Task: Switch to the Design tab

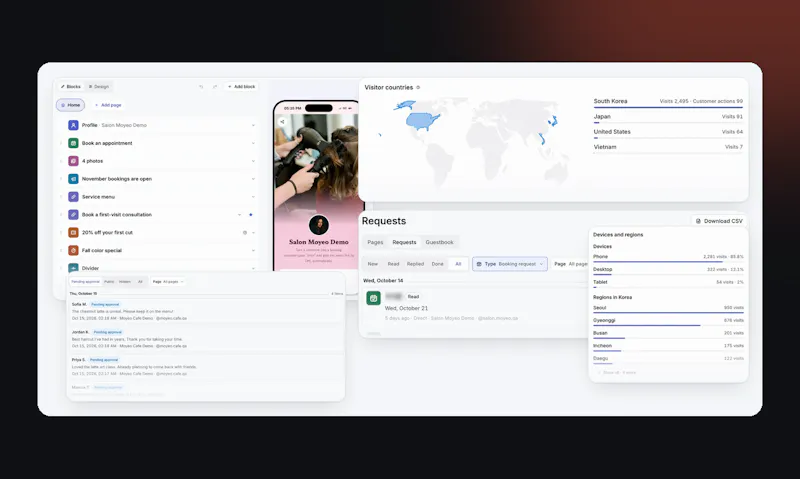Action: tap(98, 87)
